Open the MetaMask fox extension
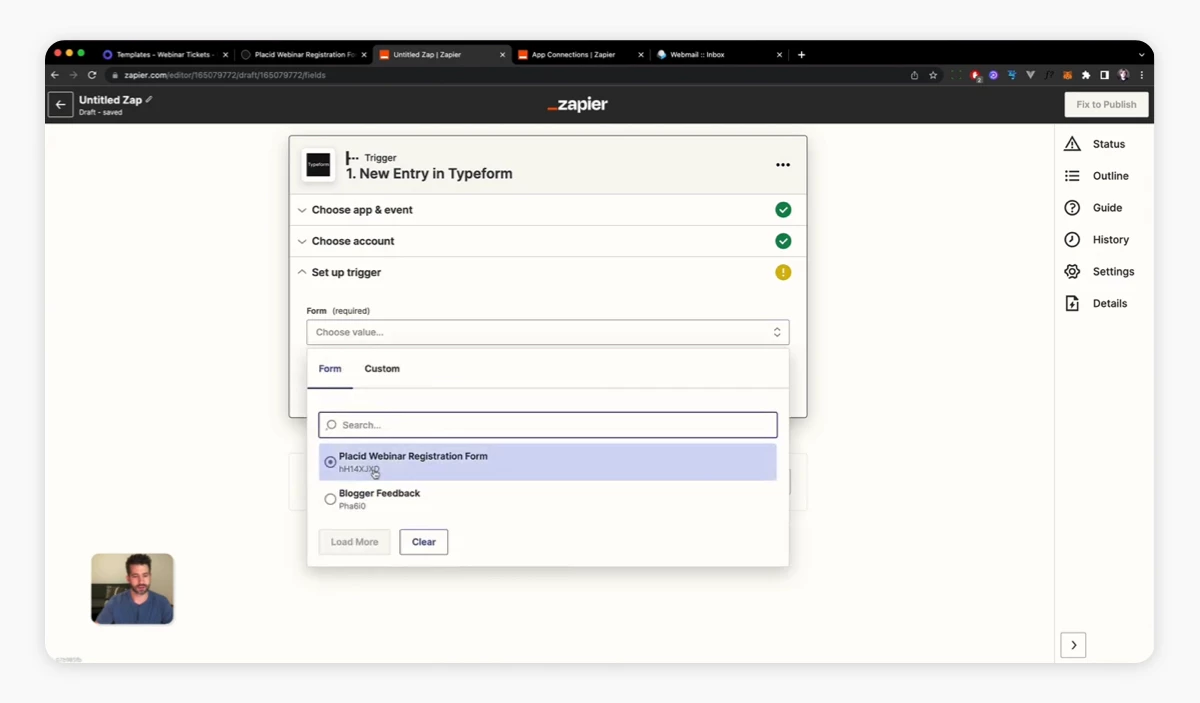The width and height of the screenshot is (1200, 703). click(x=1067, y=75)
